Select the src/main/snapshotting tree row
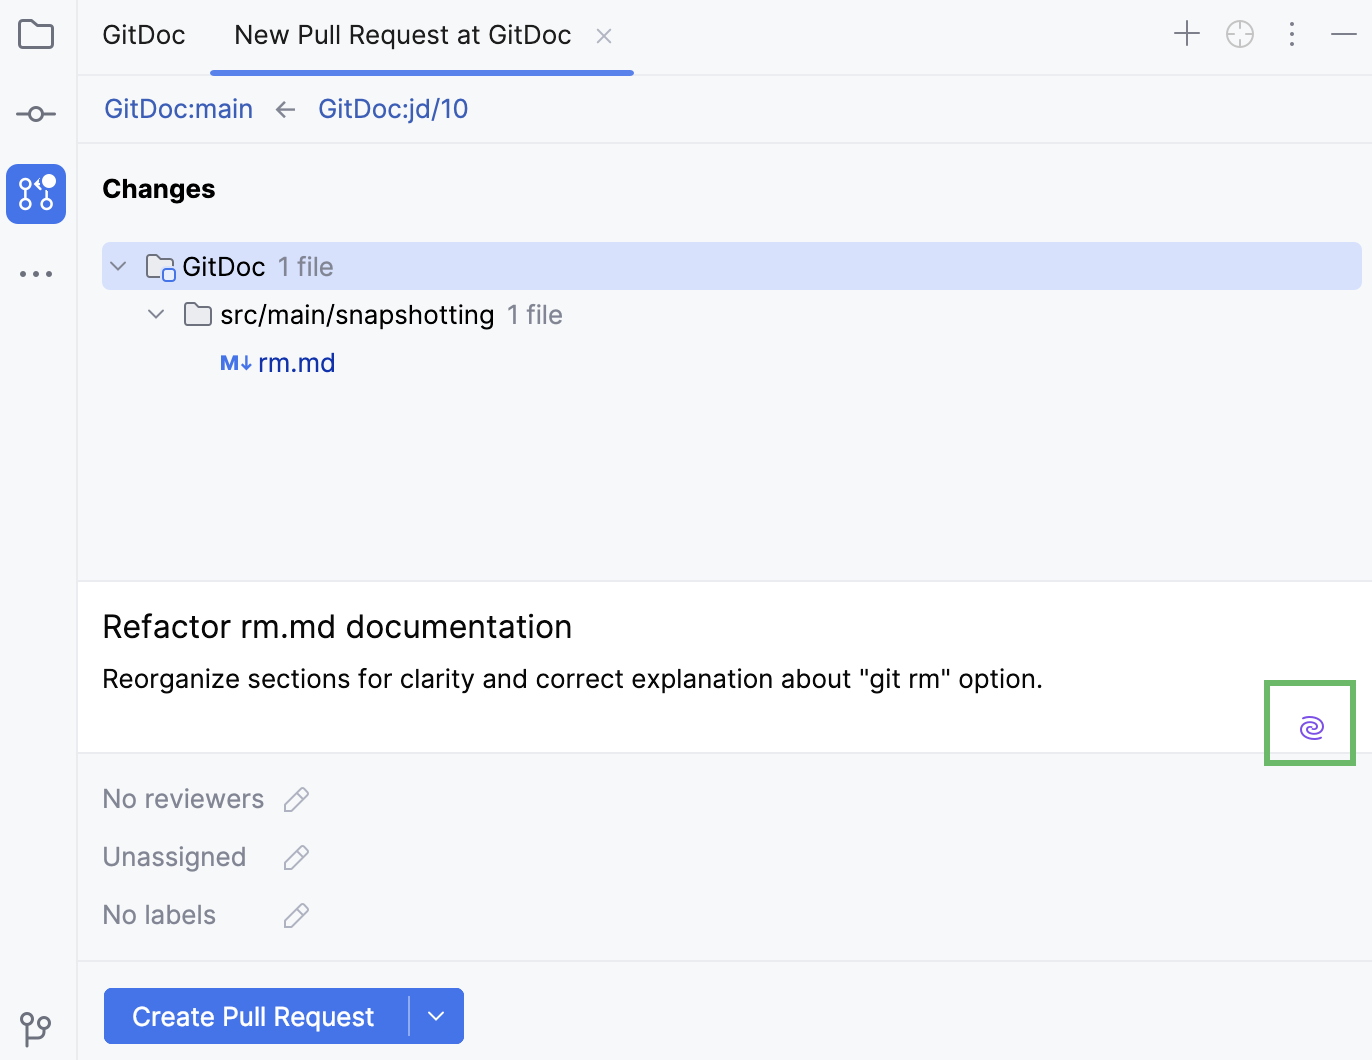This screenshot has height=1060, width=1372. pyautogui.click(x=732, y=314)
